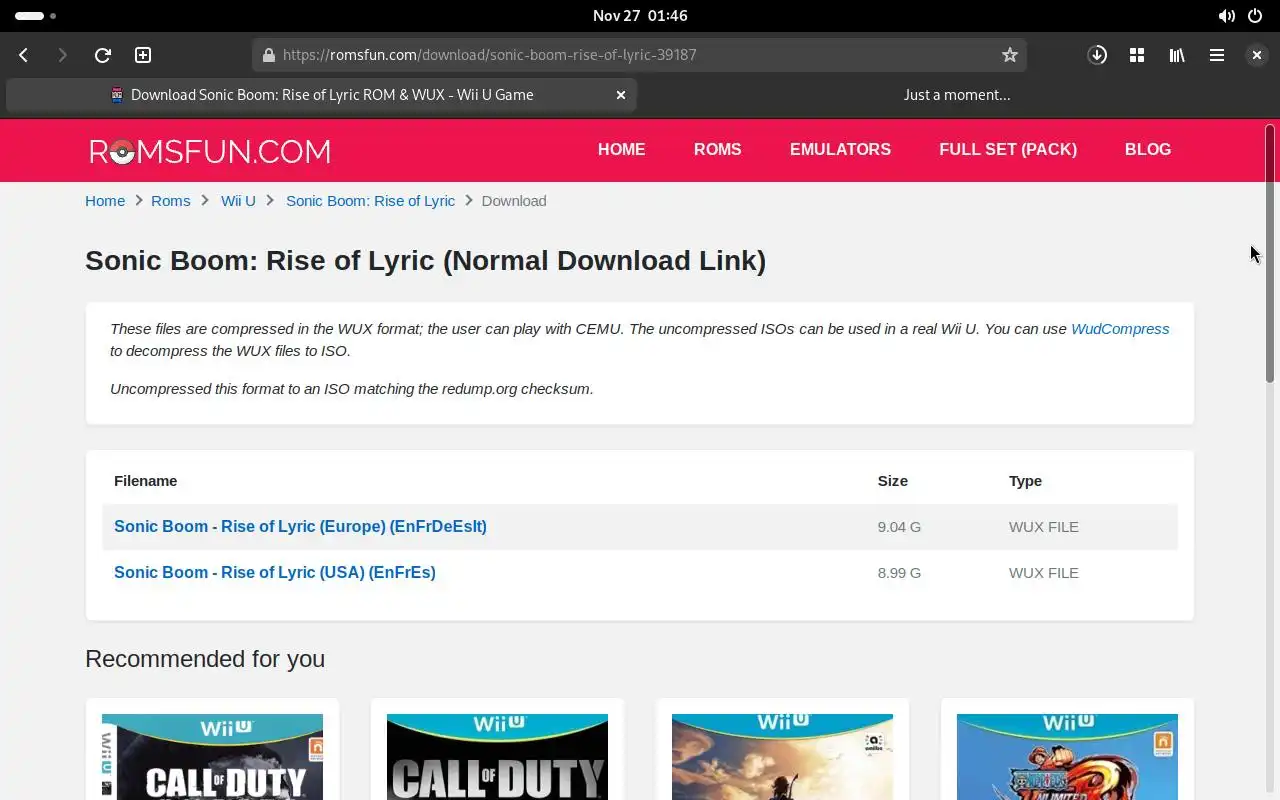Image resolution: width=1280 pixels, height=800 pixels.
Task: Open the third recommended game cover
Action: 782,757
